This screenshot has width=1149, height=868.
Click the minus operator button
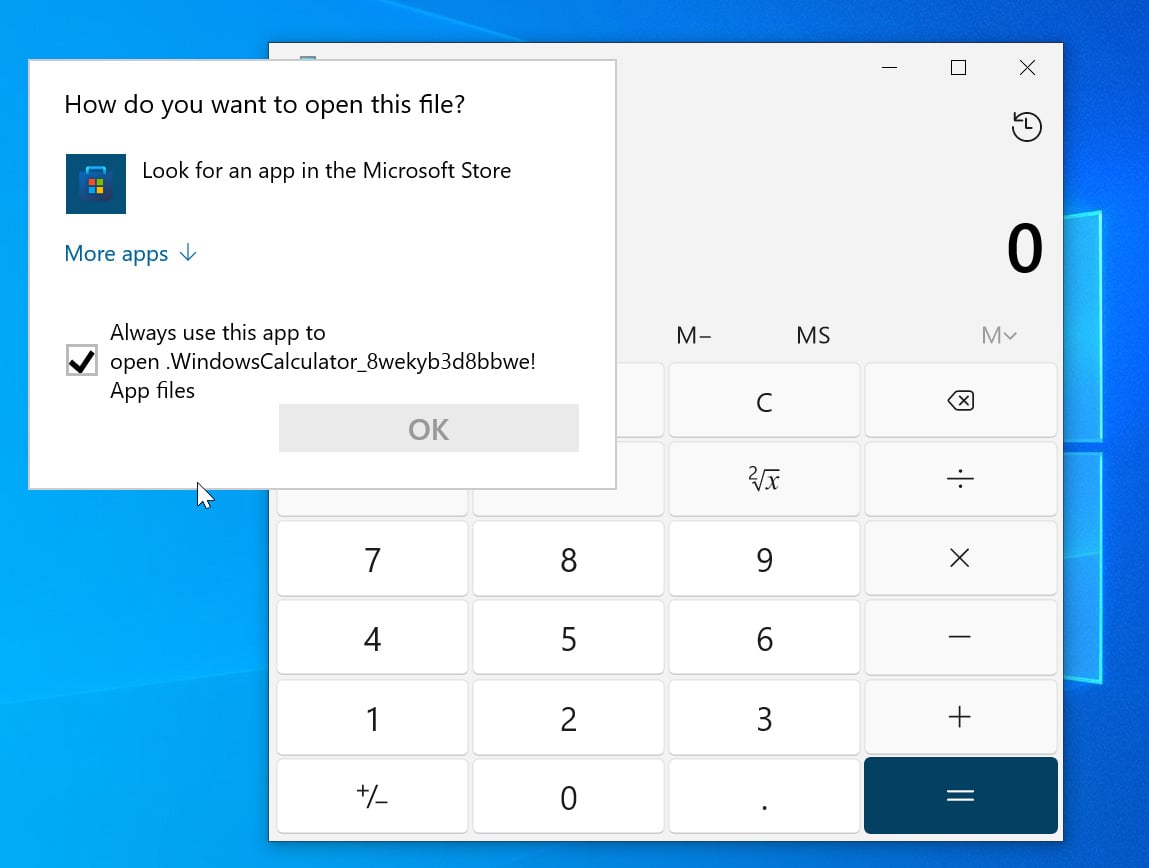tap(960, 637)
